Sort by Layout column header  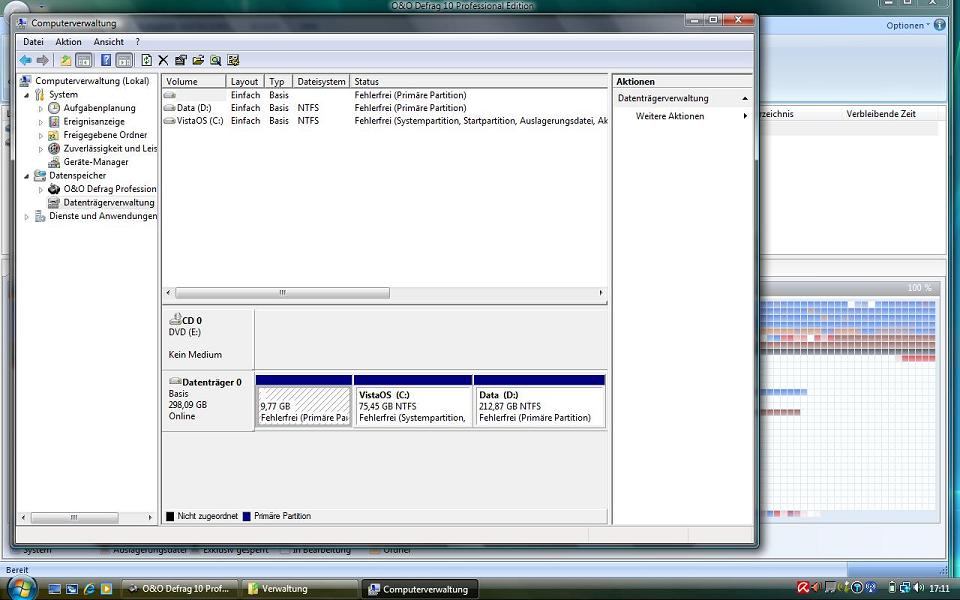245,81
